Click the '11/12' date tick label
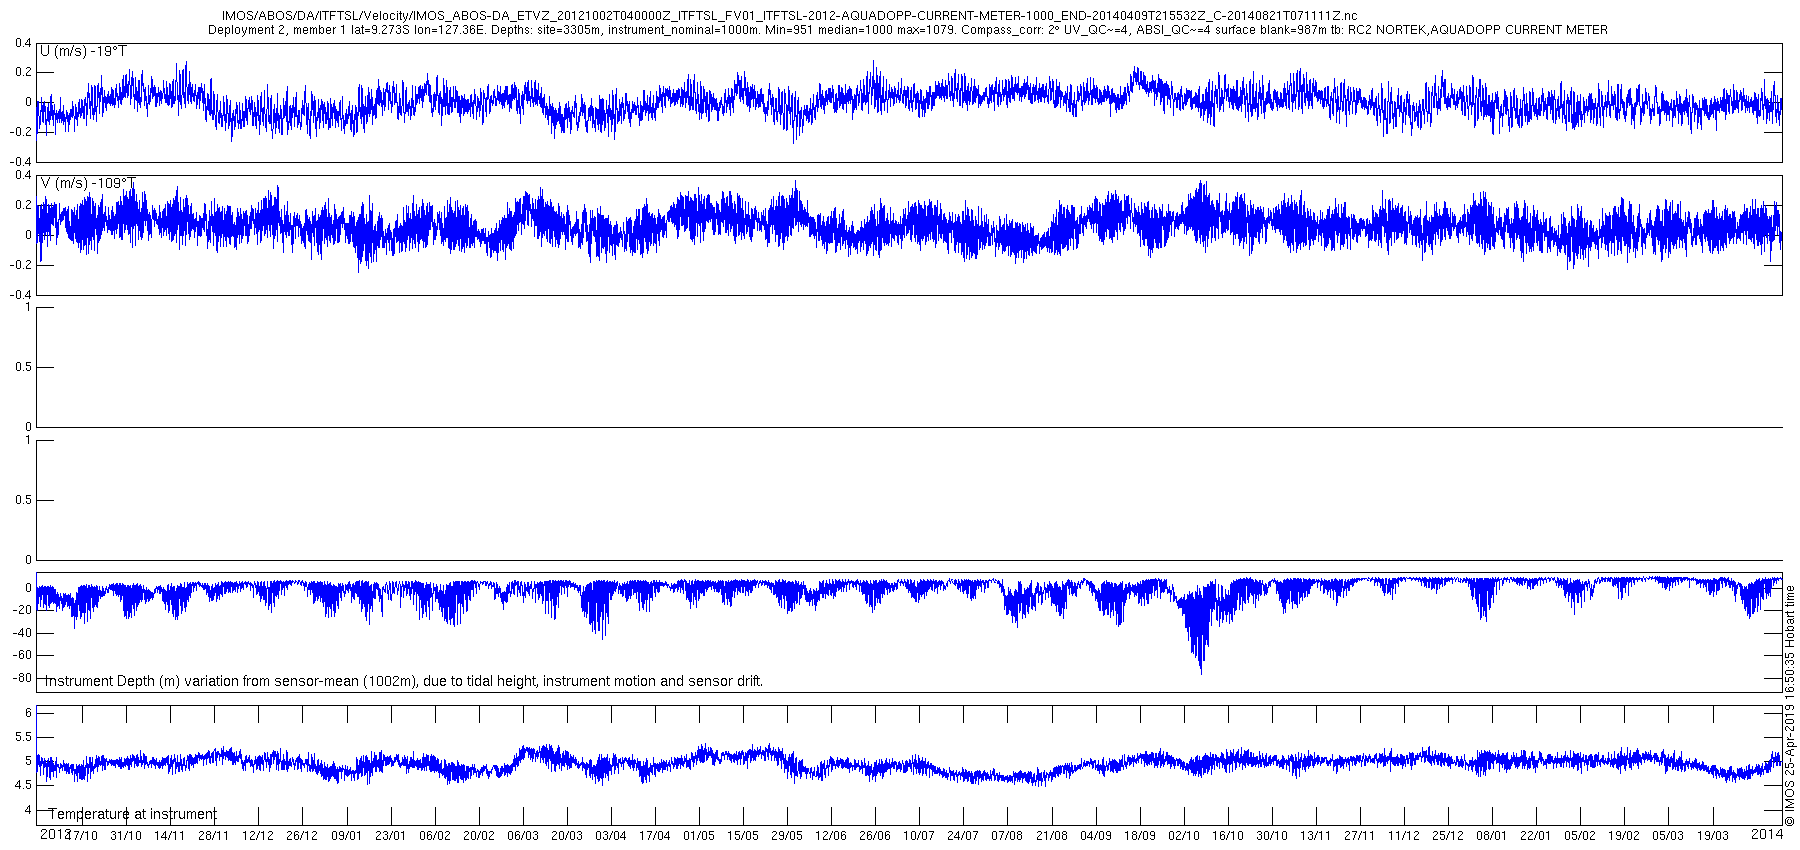Screen dimensions: 1800x850 click(x=1404, y=835)
